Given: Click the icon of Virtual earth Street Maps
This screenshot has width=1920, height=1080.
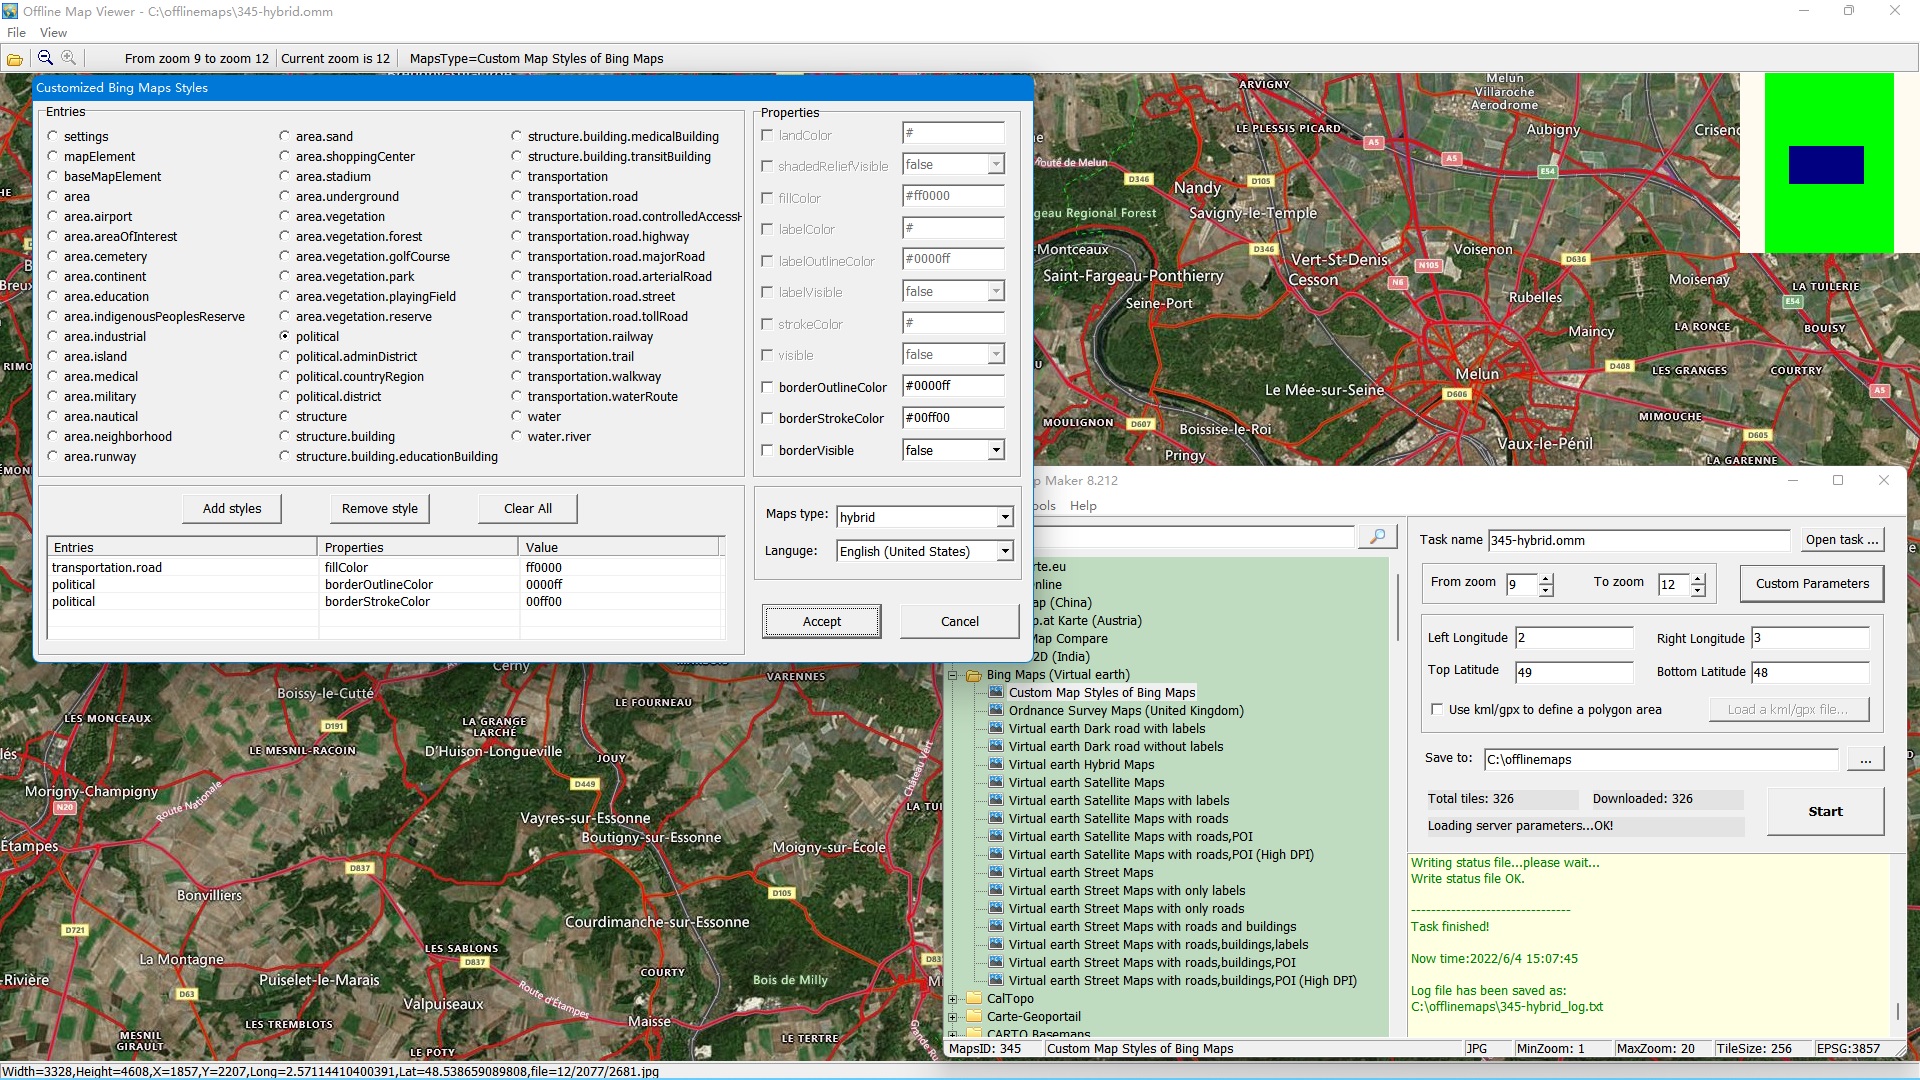Looking at the screenshot, I should [996, 872].
